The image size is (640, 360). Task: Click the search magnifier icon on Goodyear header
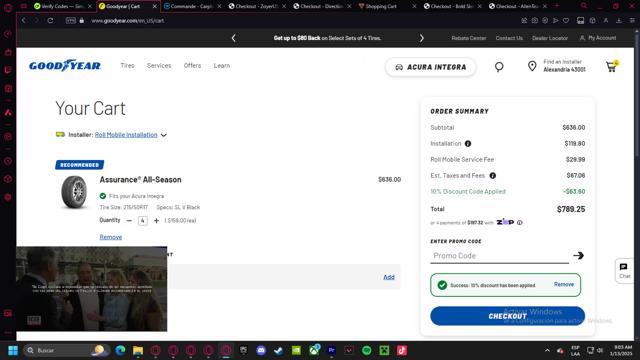pyautogui.click(x=499, y=67)
